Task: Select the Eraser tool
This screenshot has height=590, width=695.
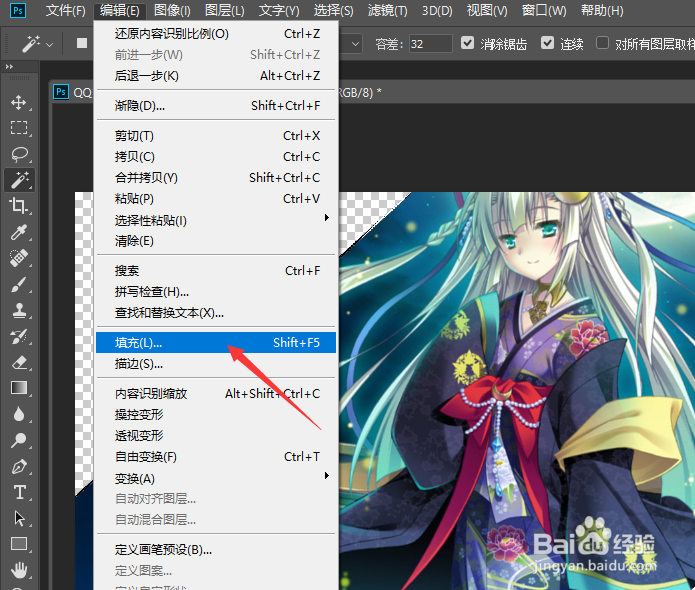Action: pos(19,362)
